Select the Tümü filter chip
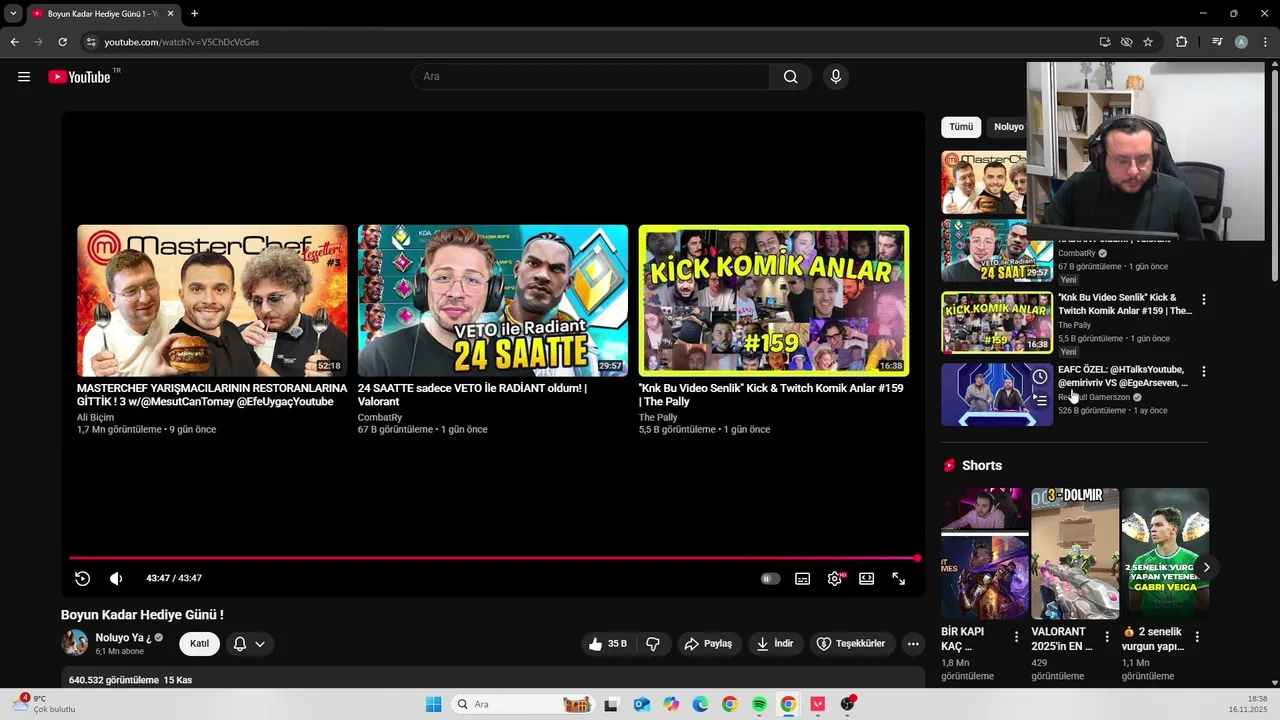This screenshot has width=1280, height=720. point(961,127)
